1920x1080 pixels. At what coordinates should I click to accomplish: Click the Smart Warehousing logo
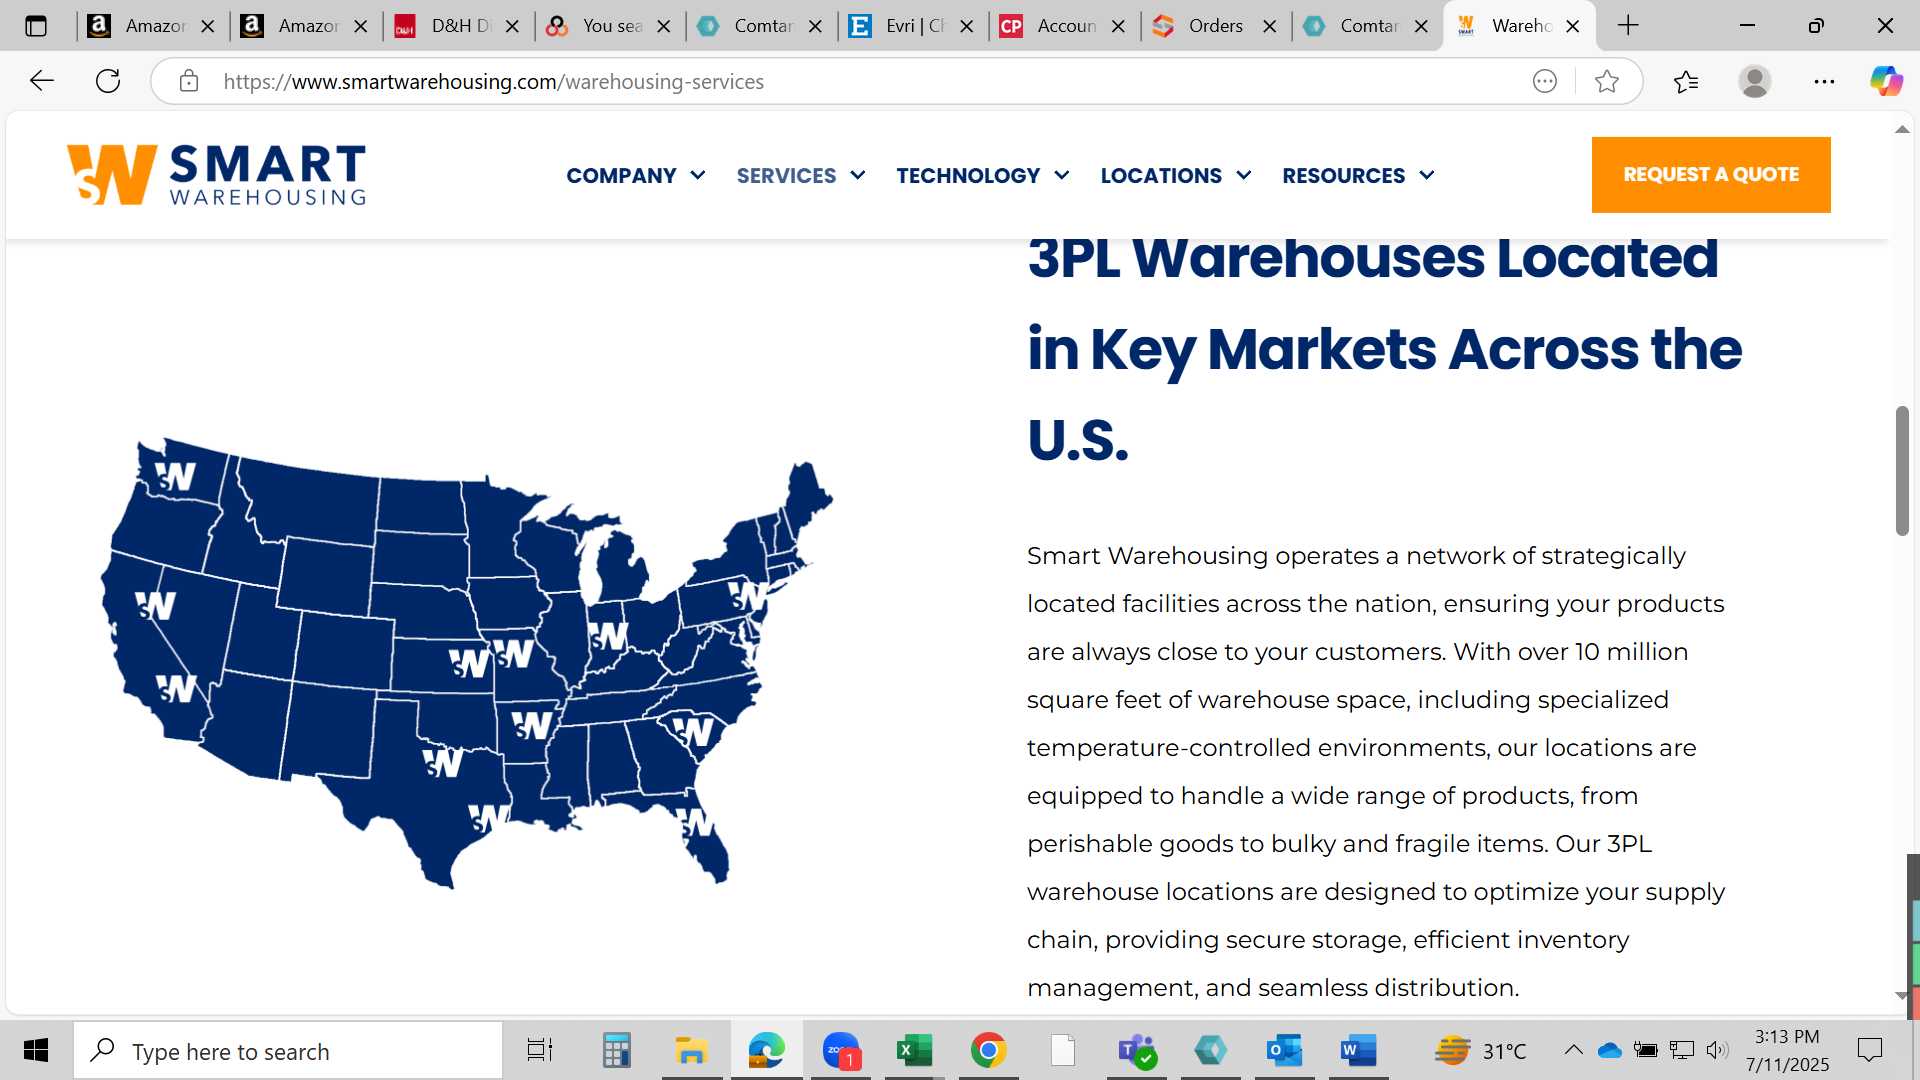pos(216,175)
